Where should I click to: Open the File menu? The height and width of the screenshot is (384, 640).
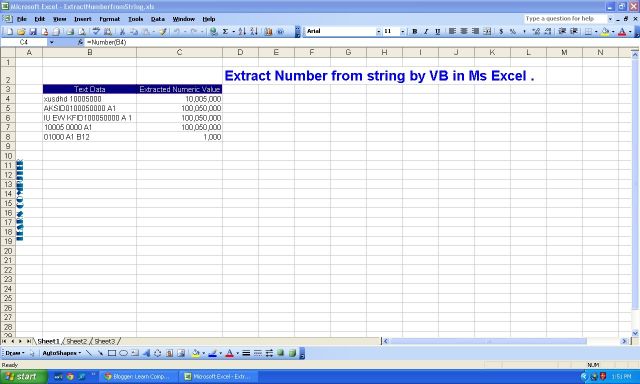[x=21, y=19]
